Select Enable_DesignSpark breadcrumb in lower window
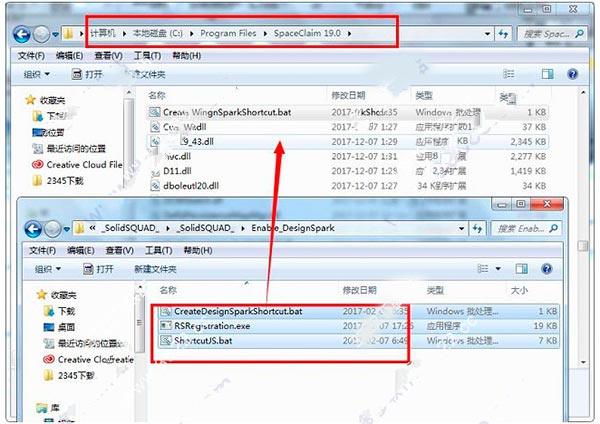The width and height of the screenshot is (600, 424). (x=293, y=228)
